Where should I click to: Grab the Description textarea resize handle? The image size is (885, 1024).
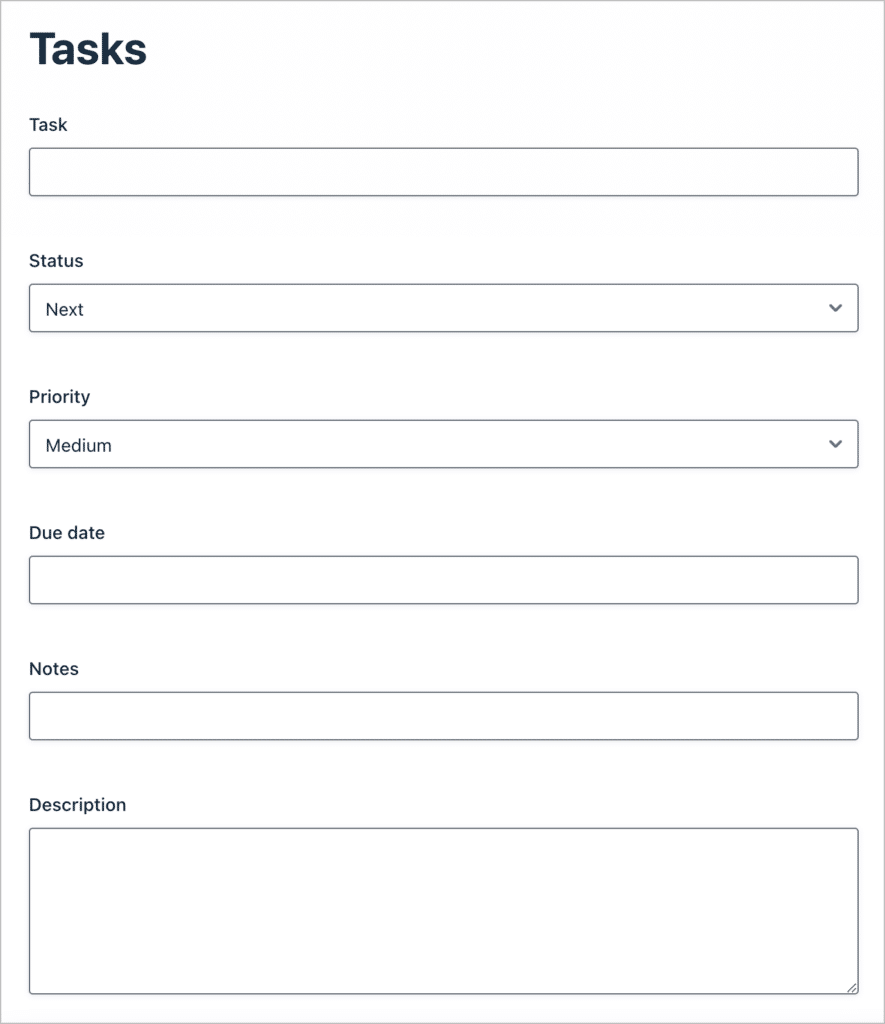point(852,987)
